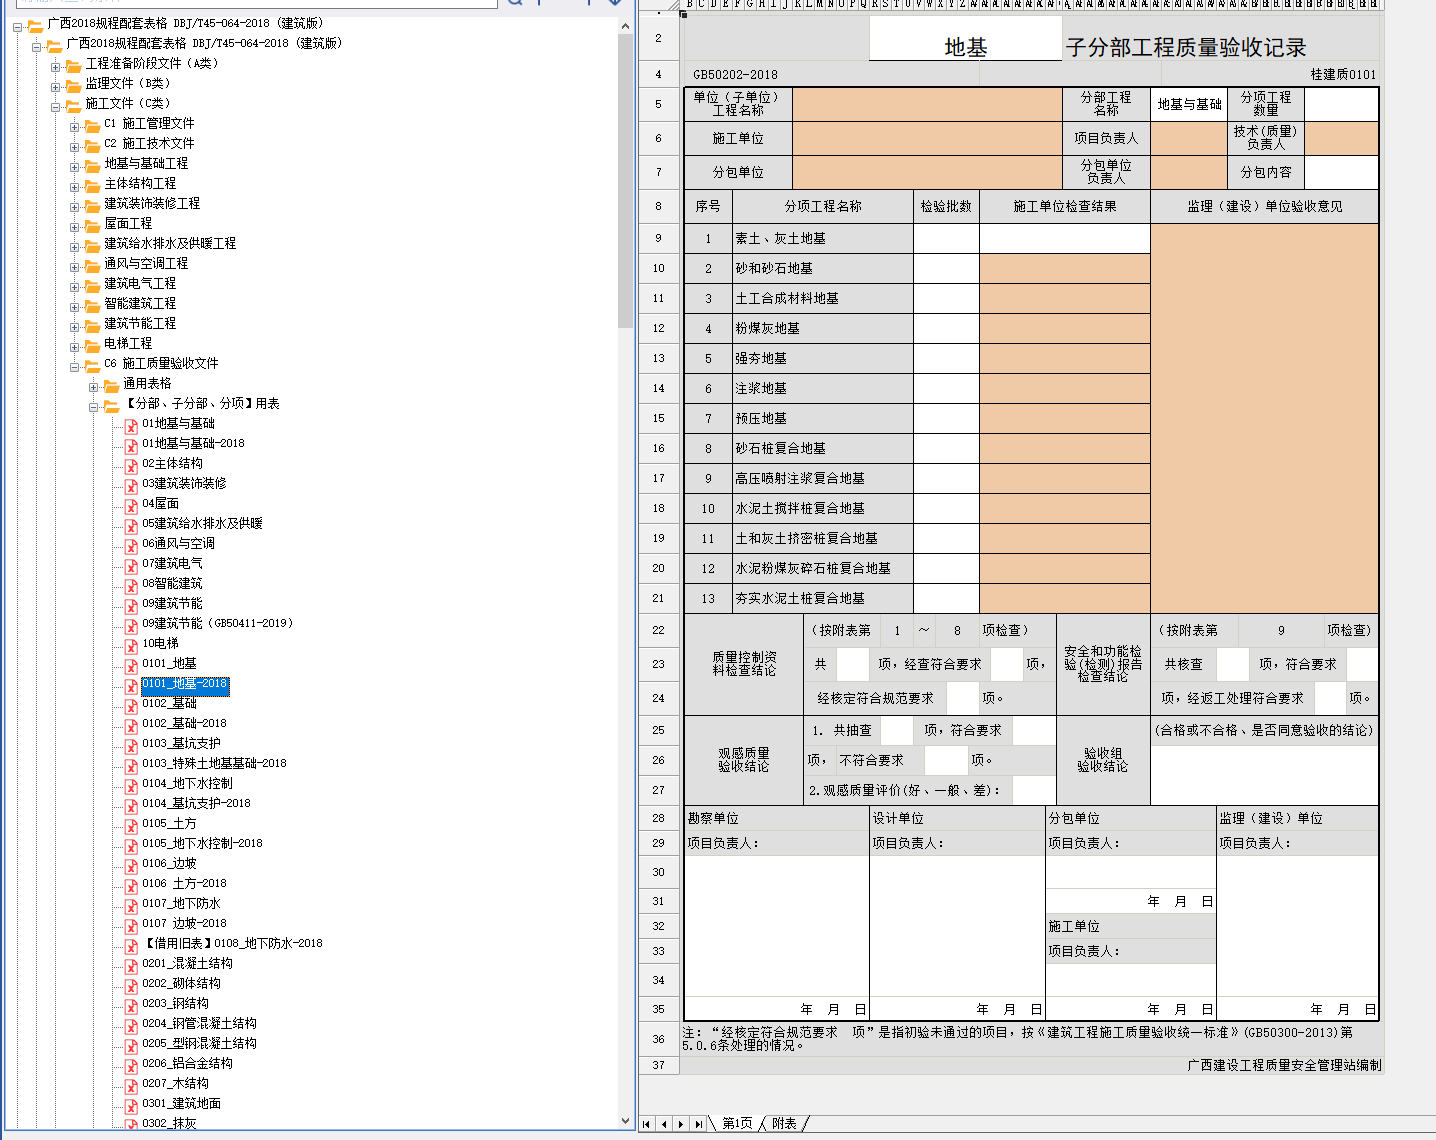Screen dimensions: 1436x1140
Task: Click the document icon for 0105_土方
Action: tap(131, 825)
